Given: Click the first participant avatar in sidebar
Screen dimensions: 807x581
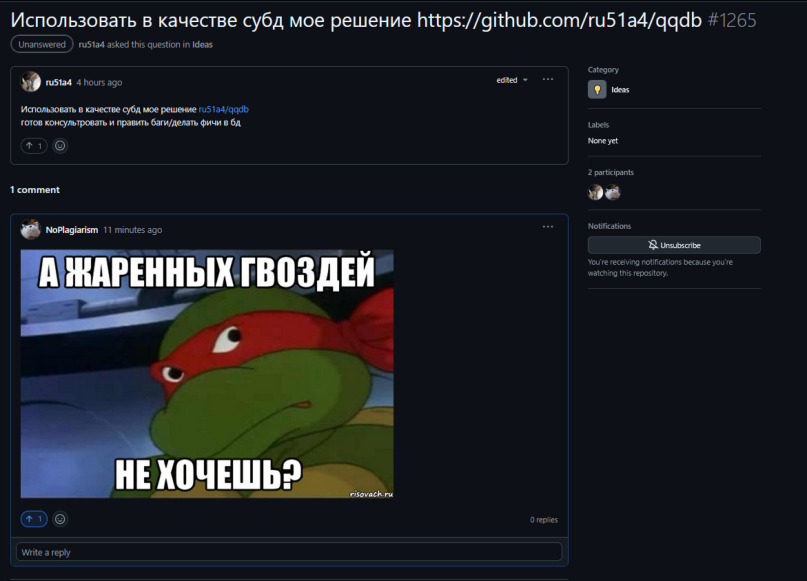Looking at the screenshot, I should pos(595,192).
